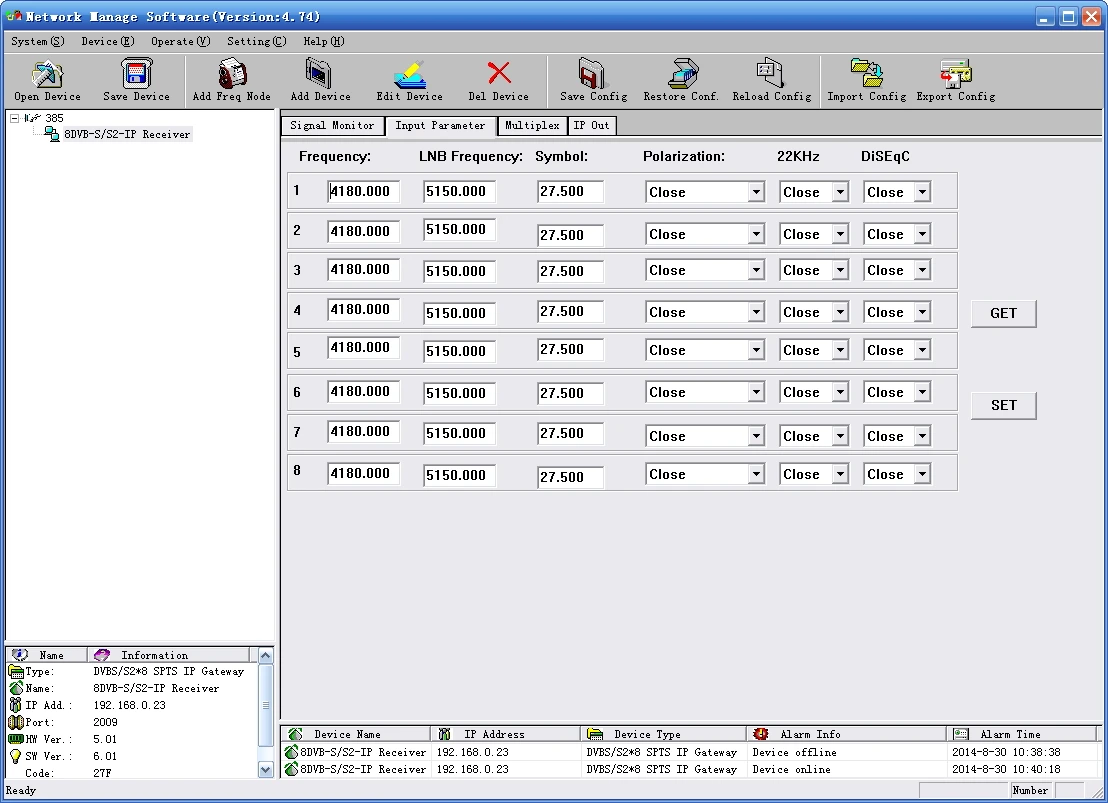Click the Export Config icon
The image size is (1108, 803).
pos(955,73)
